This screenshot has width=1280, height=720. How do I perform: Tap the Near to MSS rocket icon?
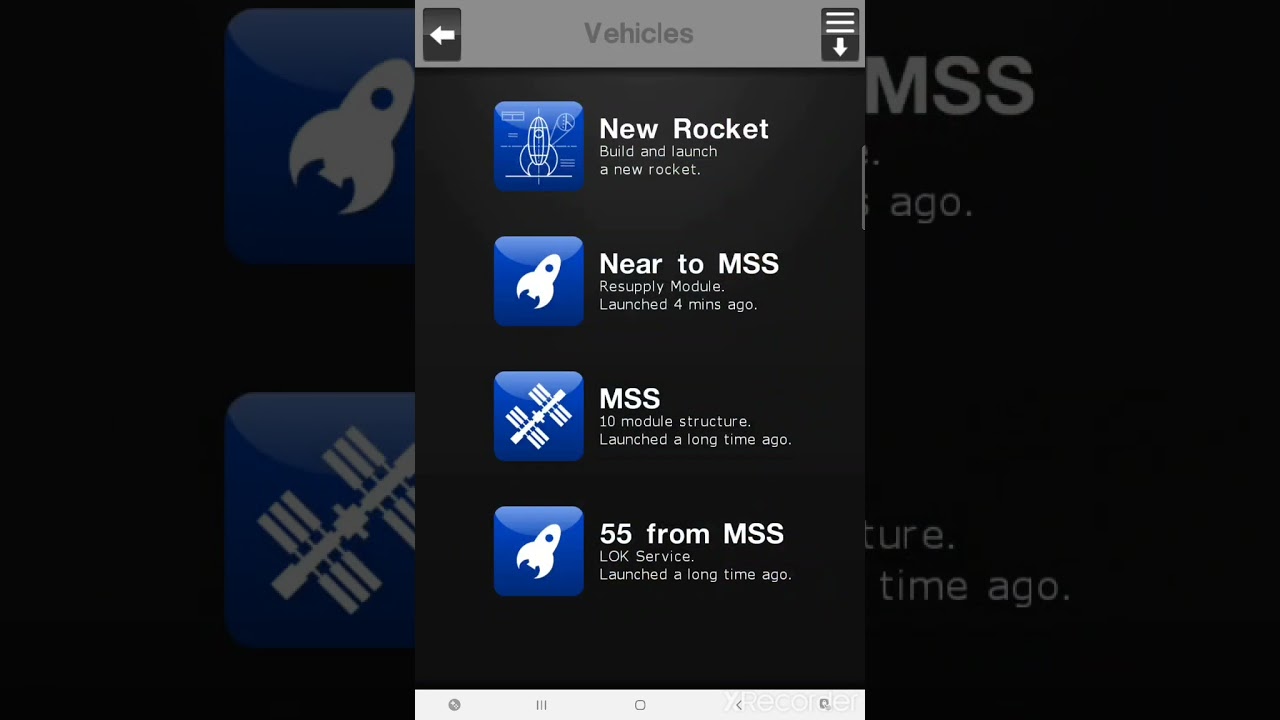point(538,281)
